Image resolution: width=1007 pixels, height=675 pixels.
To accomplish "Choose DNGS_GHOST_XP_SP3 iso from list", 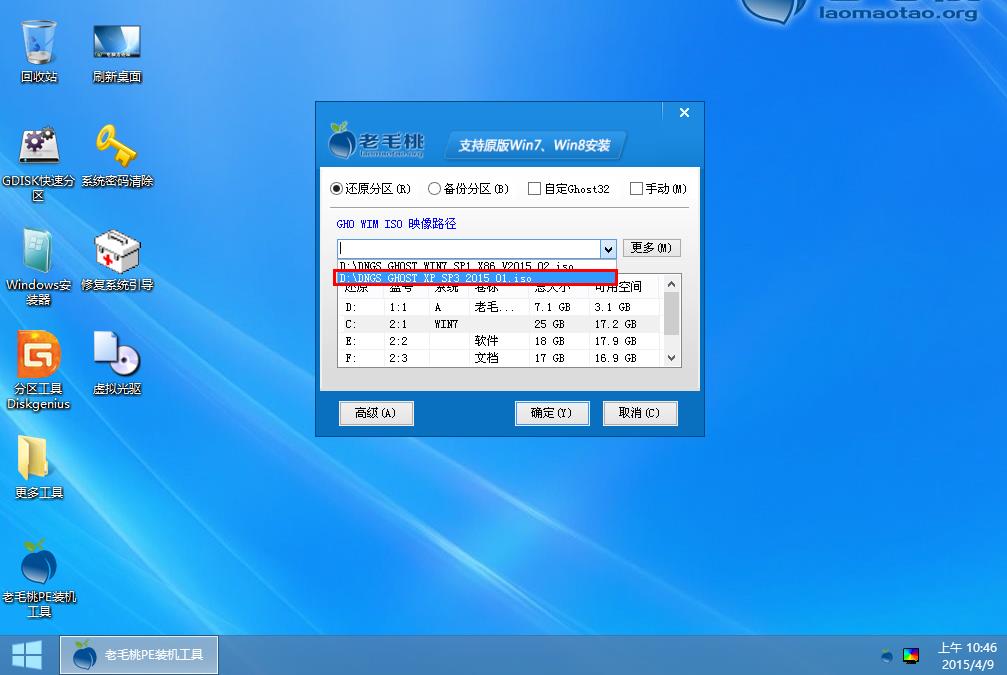I will (475, 278).
